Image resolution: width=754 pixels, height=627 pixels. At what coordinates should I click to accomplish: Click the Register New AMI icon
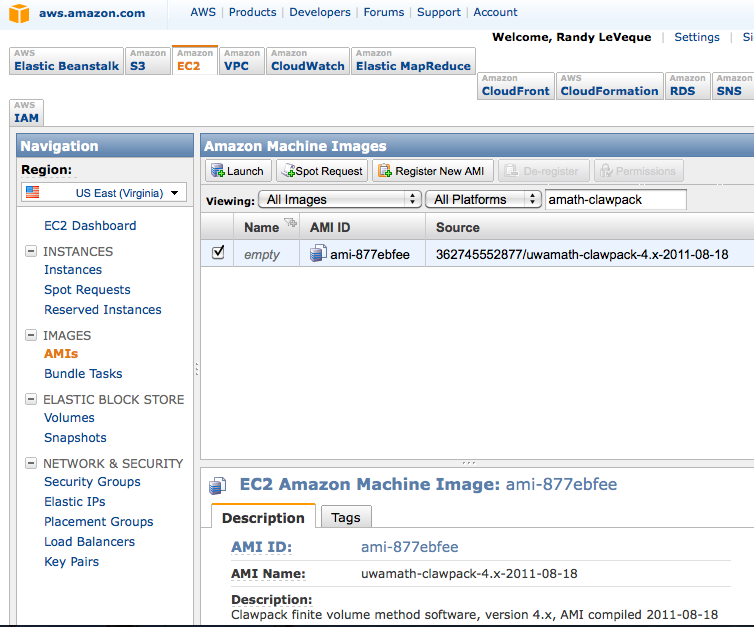point(384,171)
